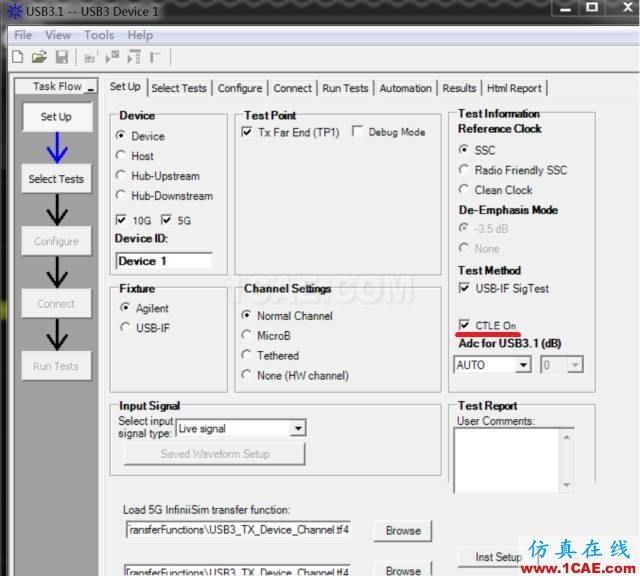Choose Hub-Downstream device type
Viewport: 640px width, 576px height.
click(120, 195)
